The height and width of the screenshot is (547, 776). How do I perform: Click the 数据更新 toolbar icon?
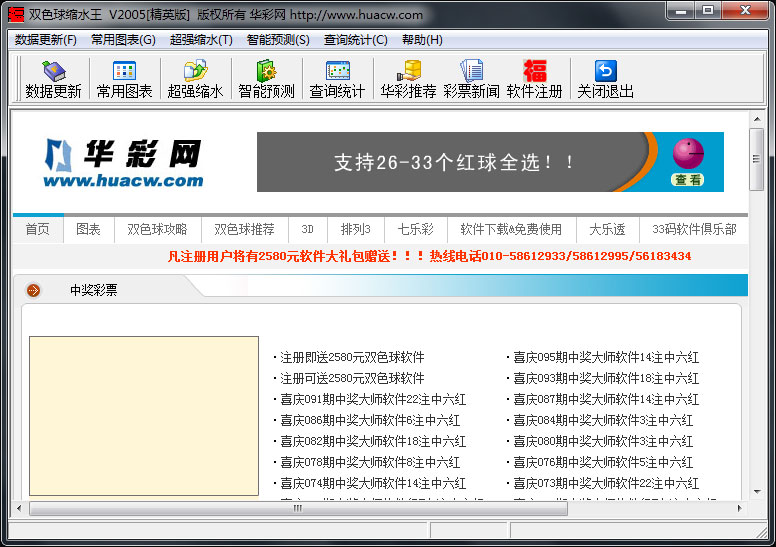click(x=53, y=79)
